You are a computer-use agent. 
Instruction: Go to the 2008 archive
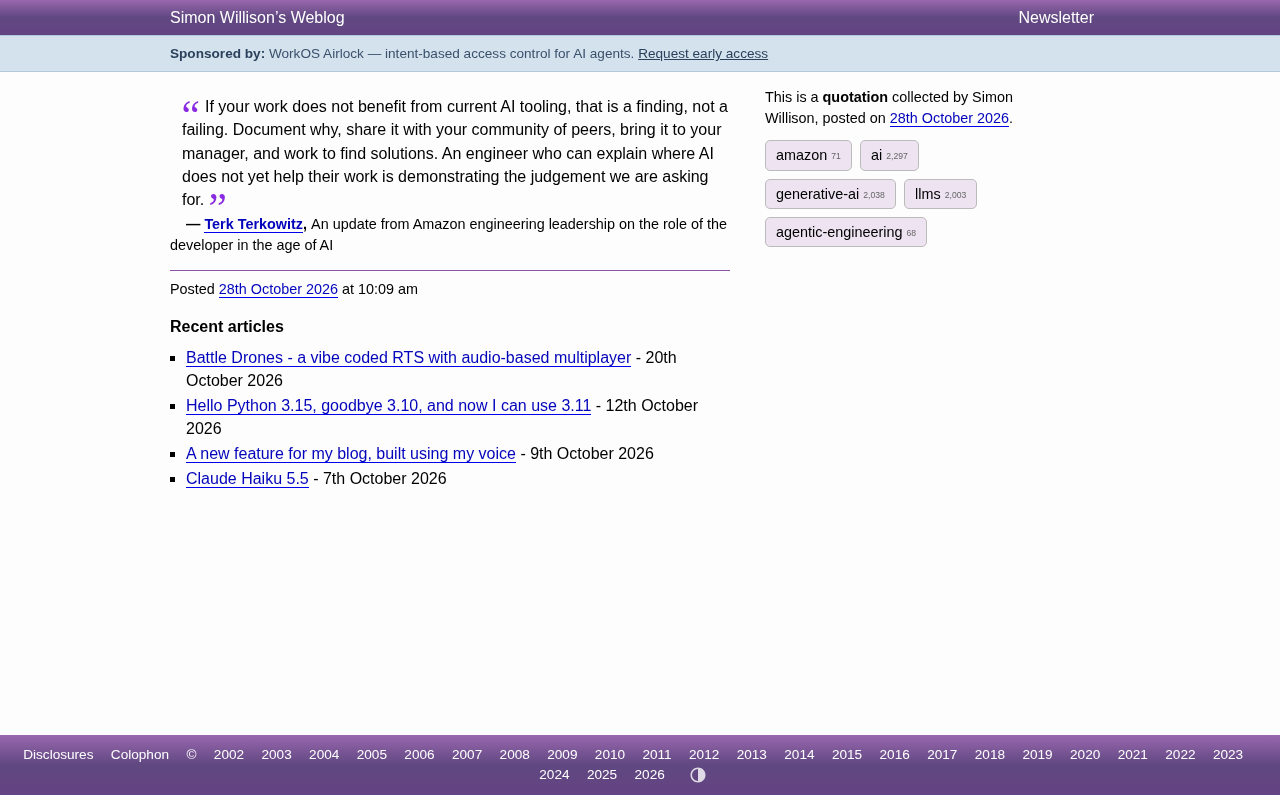click(x=515, y=755)
